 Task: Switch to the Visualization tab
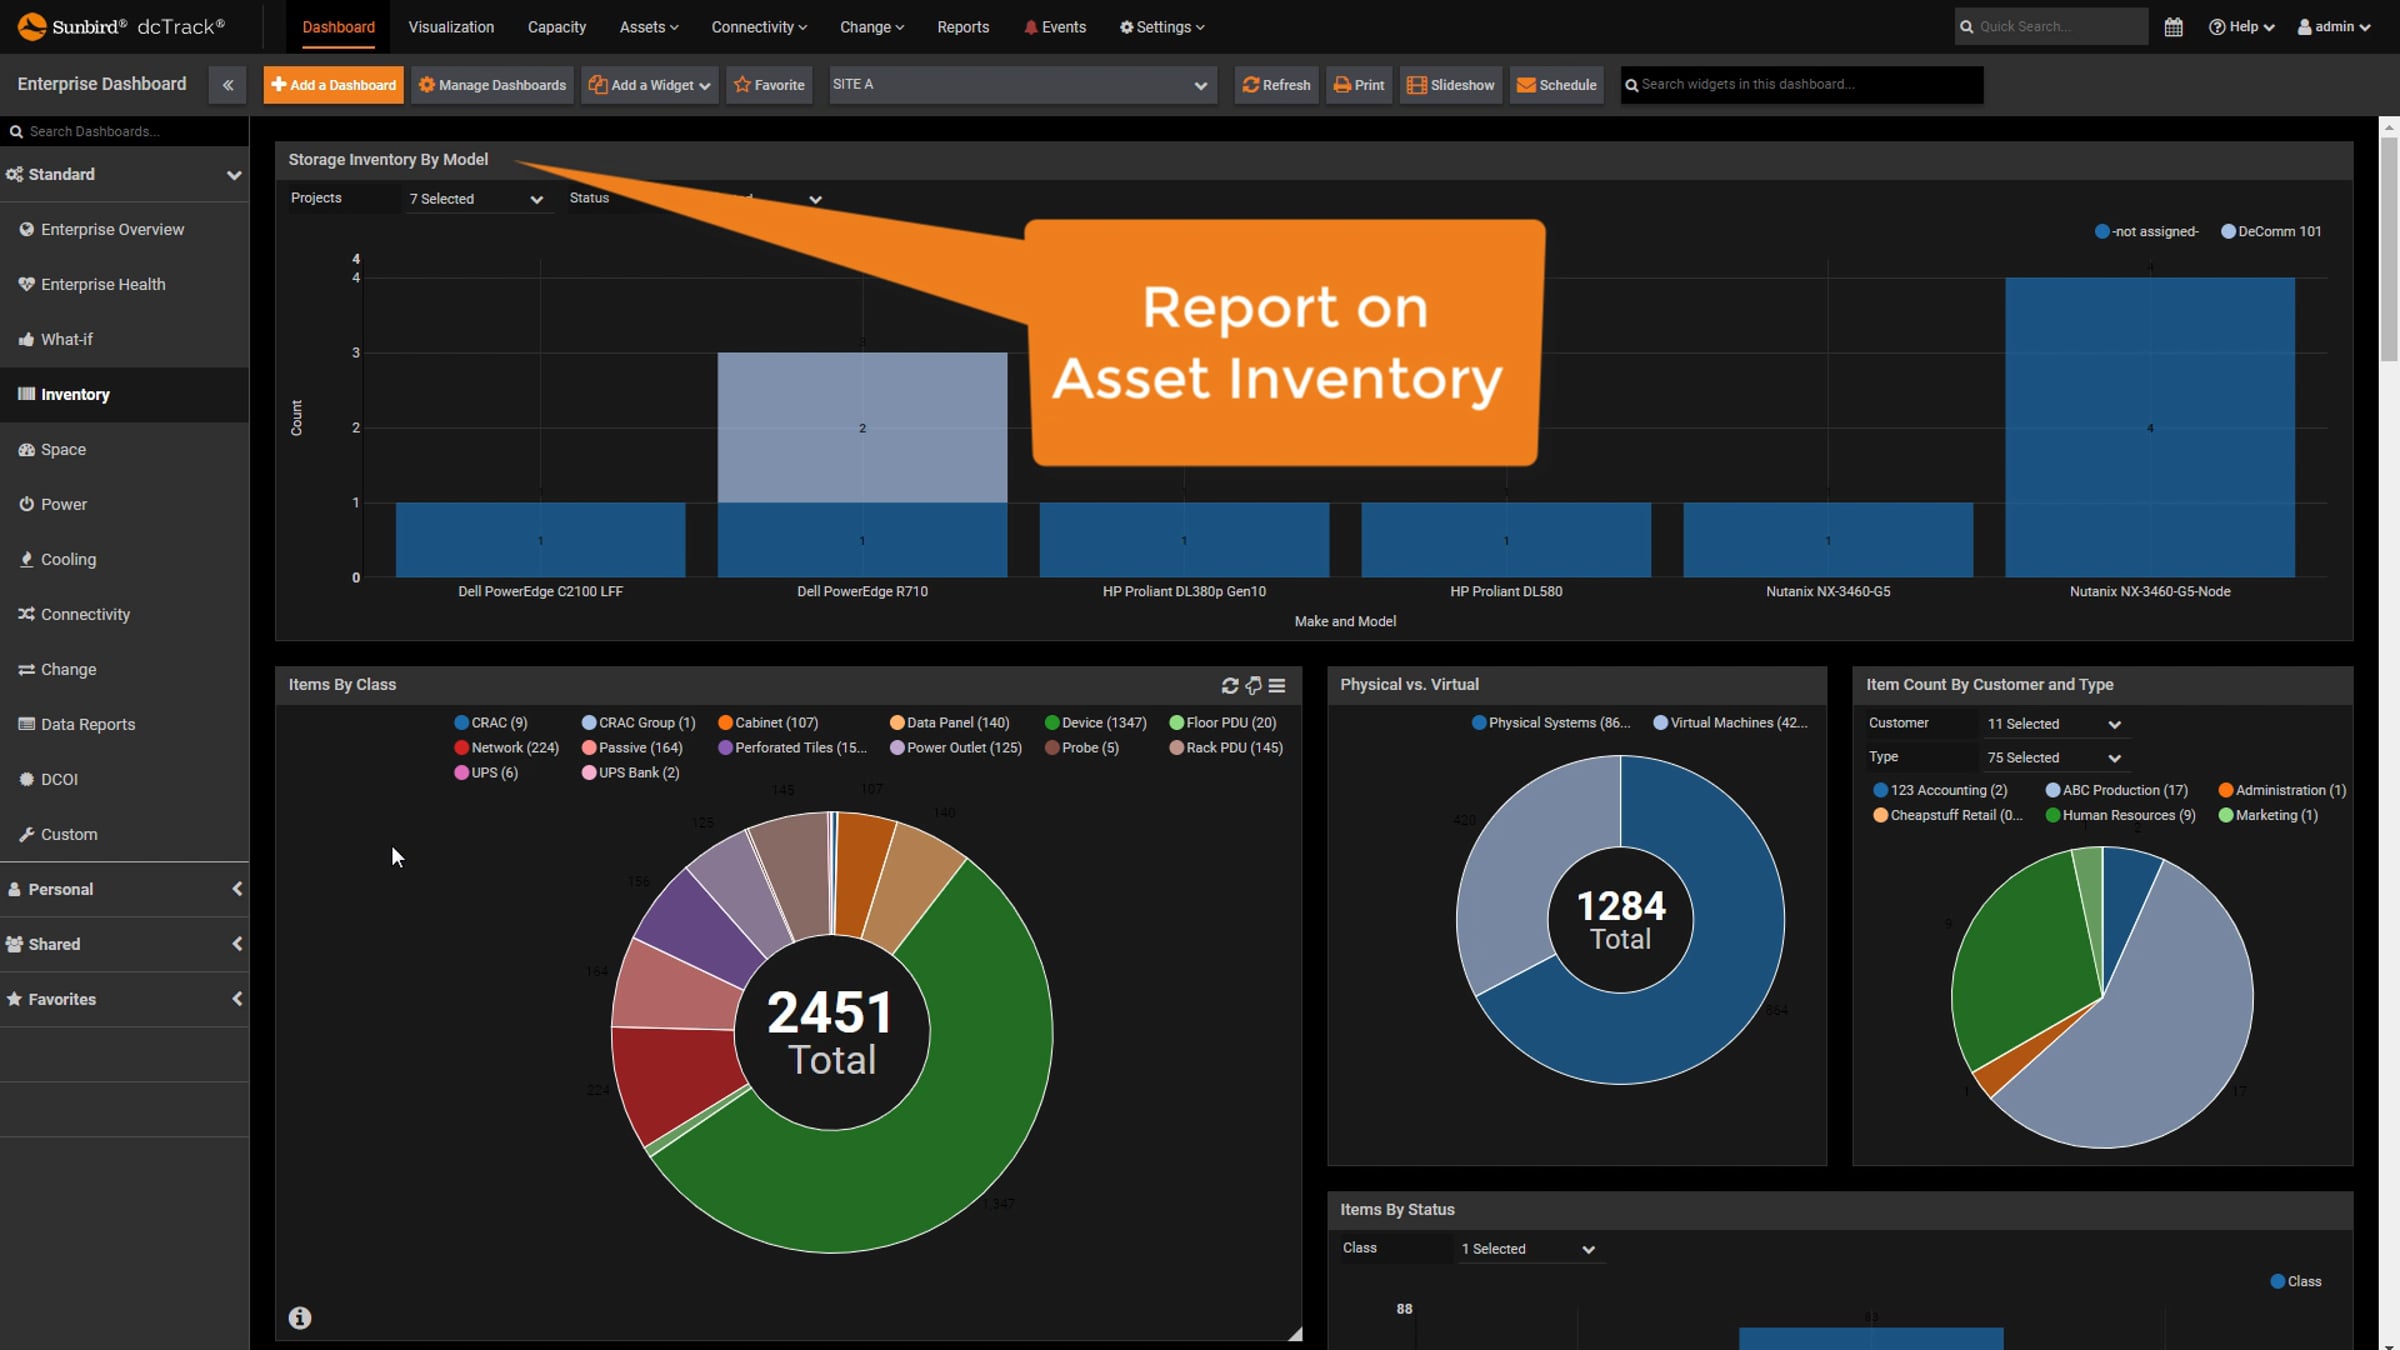(x=451, y=27)
